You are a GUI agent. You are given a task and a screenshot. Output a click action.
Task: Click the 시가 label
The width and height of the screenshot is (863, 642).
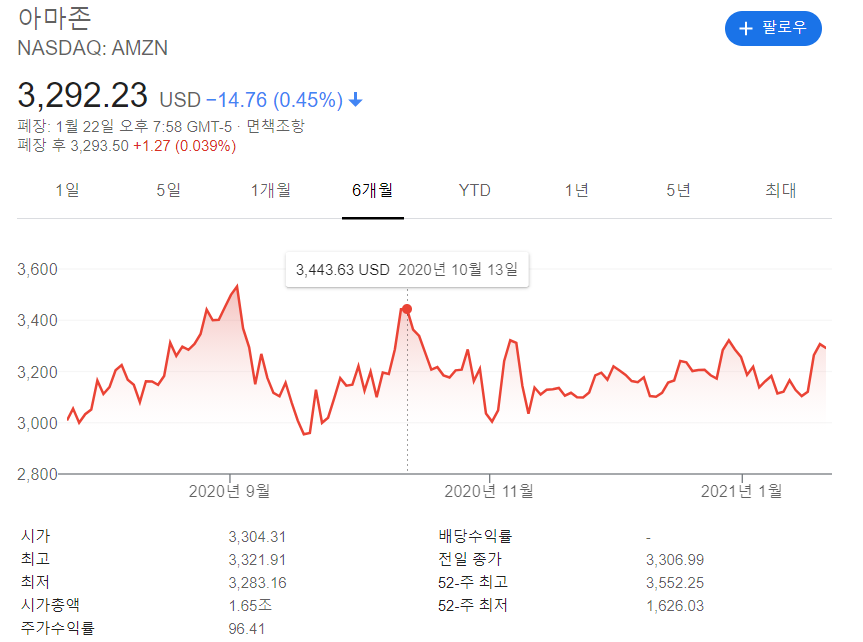tap(36, 536)
